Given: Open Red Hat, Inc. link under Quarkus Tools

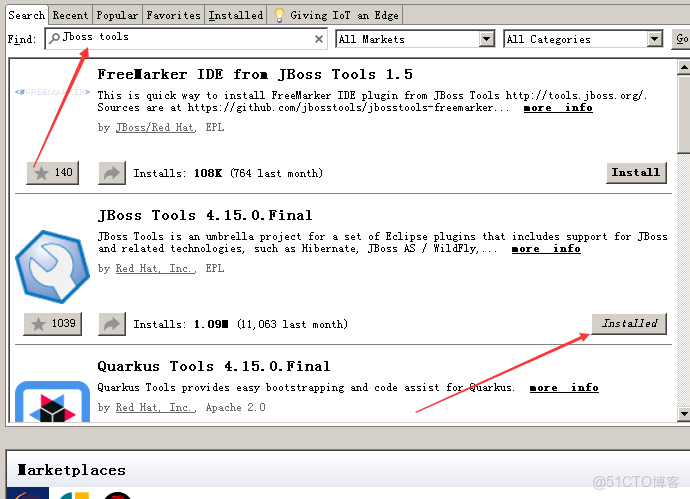Looking at the screenshot, I should (155, 407).
